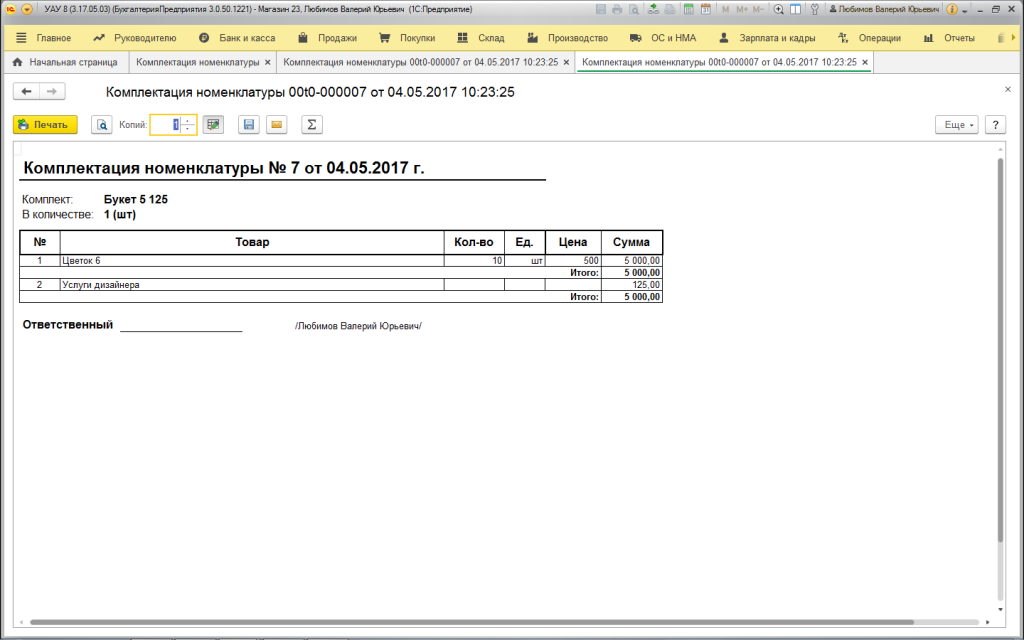
Task: Click the document title Комплектация номенклатуры № 7
Action: click(224, 168)
